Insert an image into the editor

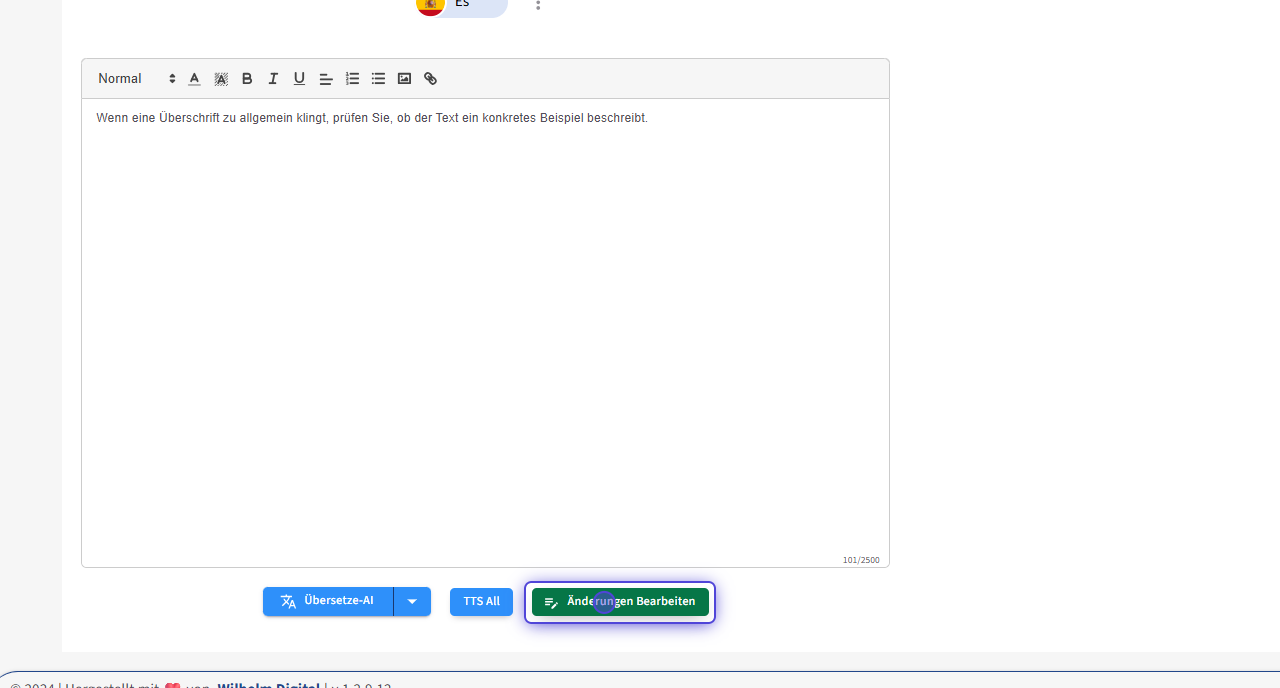point(404,79)
